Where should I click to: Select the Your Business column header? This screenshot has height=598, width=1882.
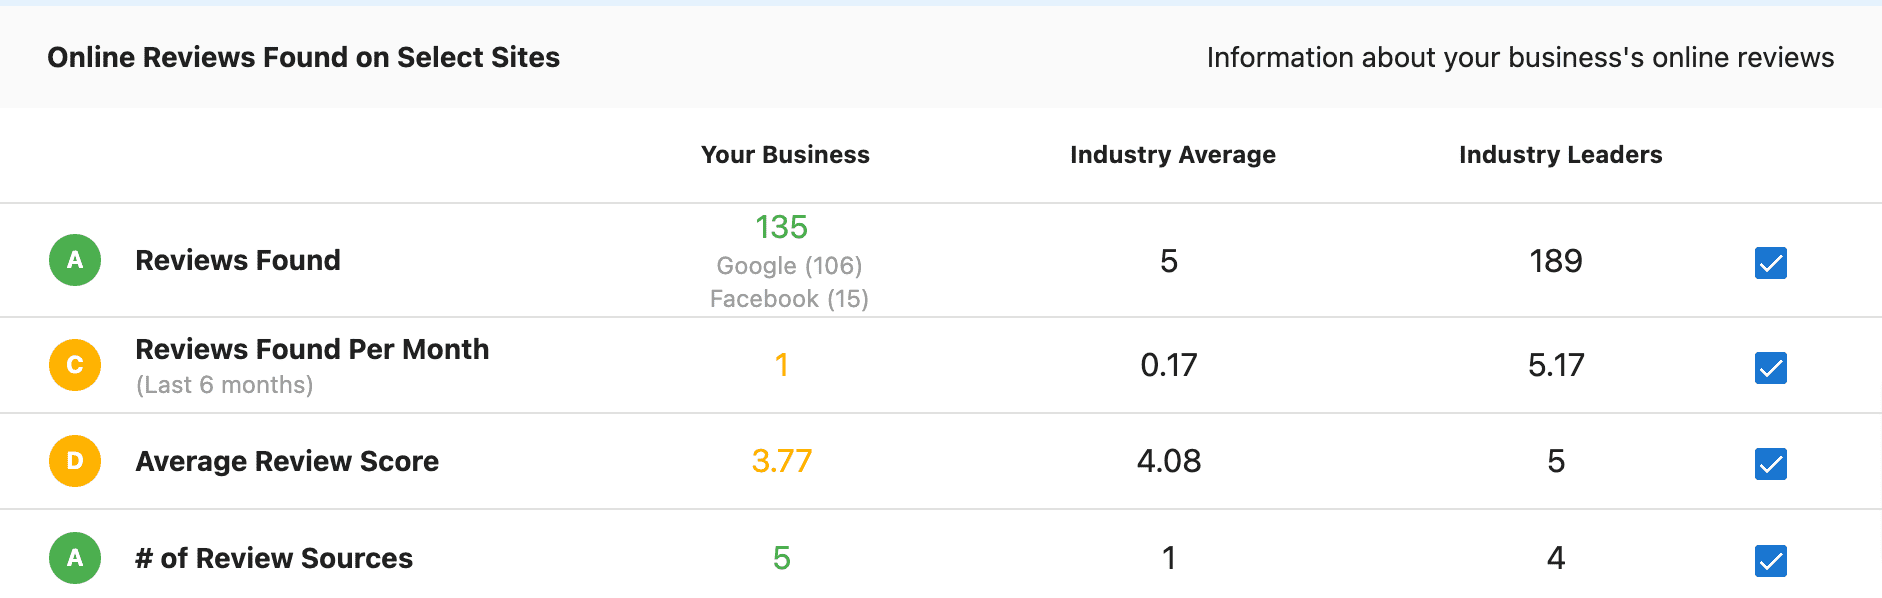coord(785,155)
